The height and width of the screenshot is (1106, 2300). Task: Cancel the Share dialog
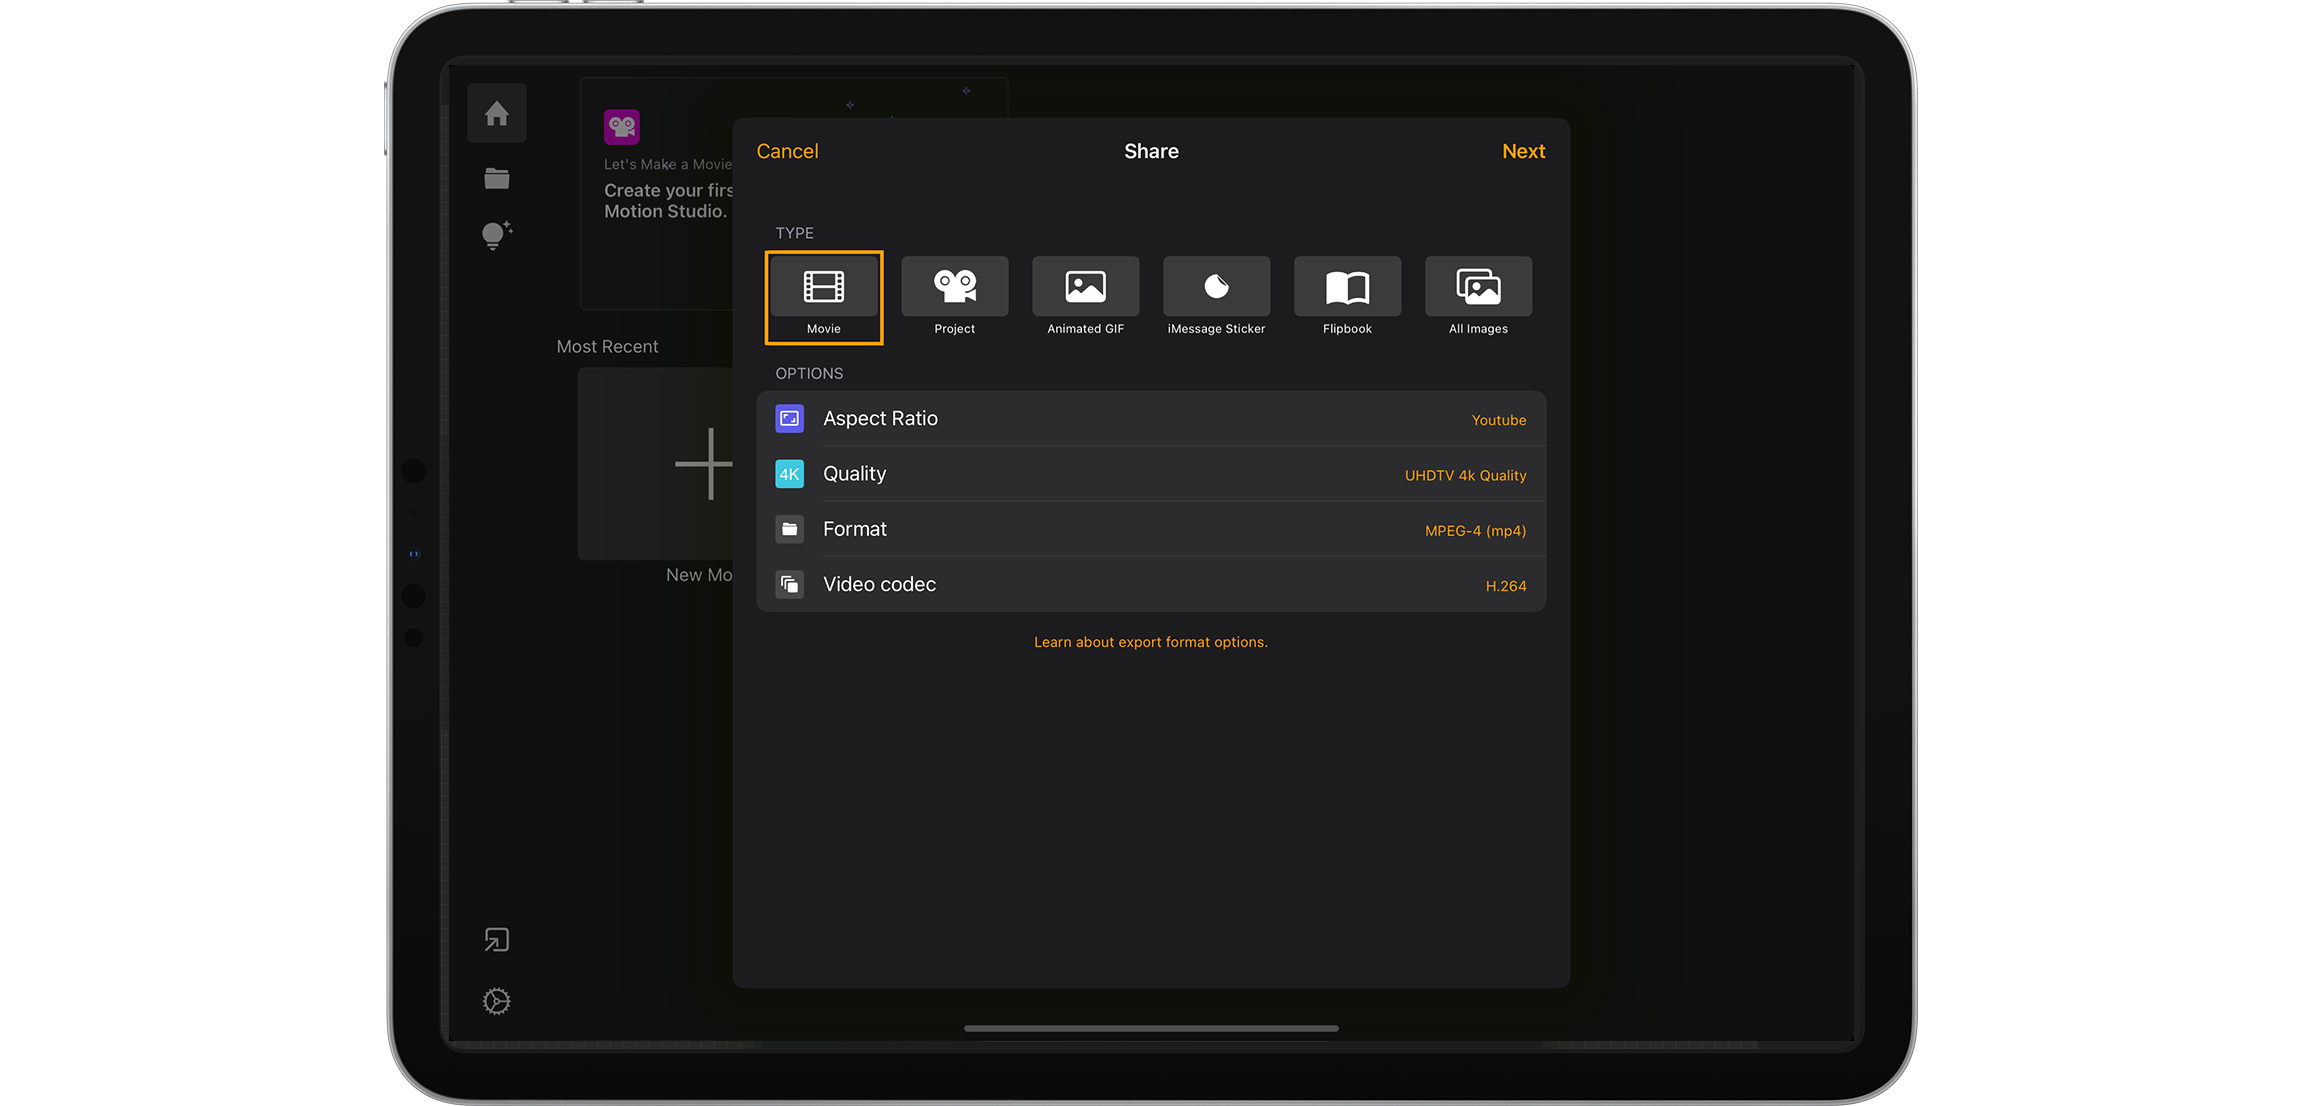click(787, 151)
